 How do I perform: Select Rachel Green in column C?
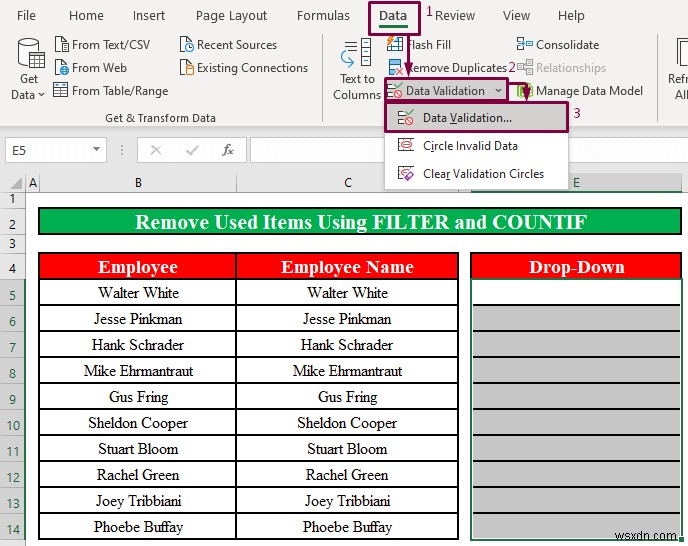pos(348,474)
